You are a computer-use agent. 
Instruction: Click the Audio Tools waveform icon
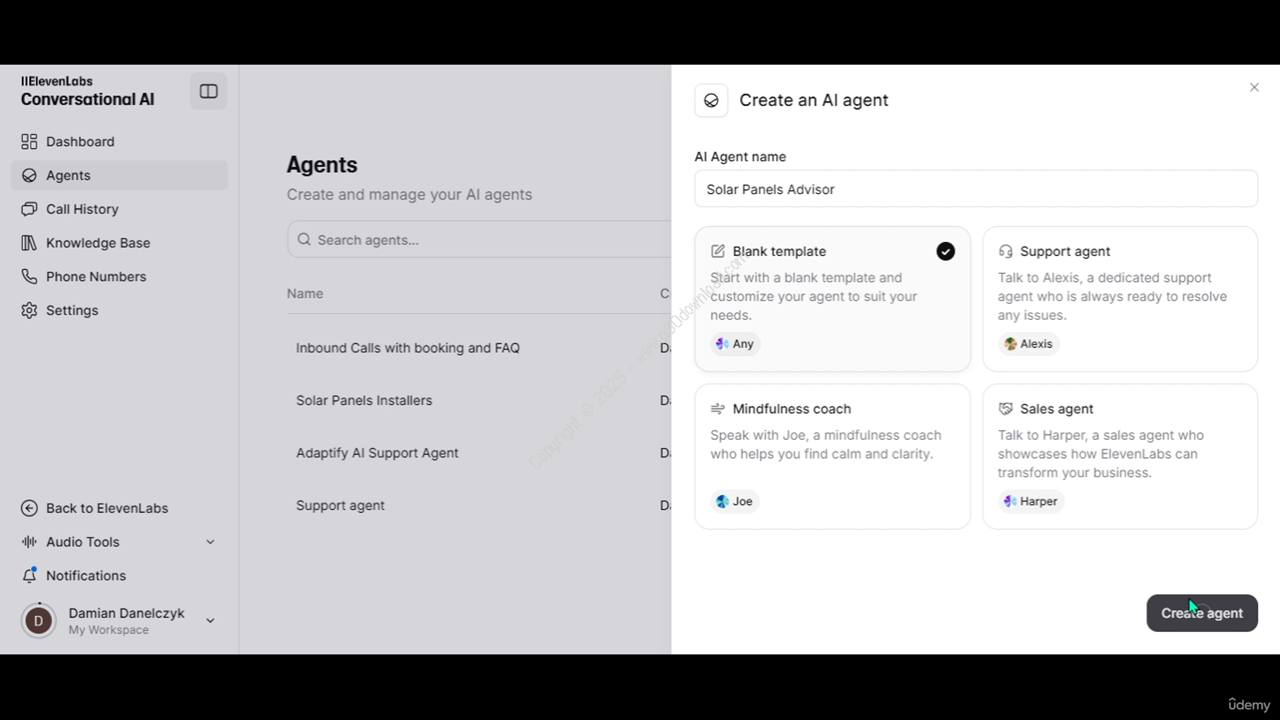tap(29, 542)
